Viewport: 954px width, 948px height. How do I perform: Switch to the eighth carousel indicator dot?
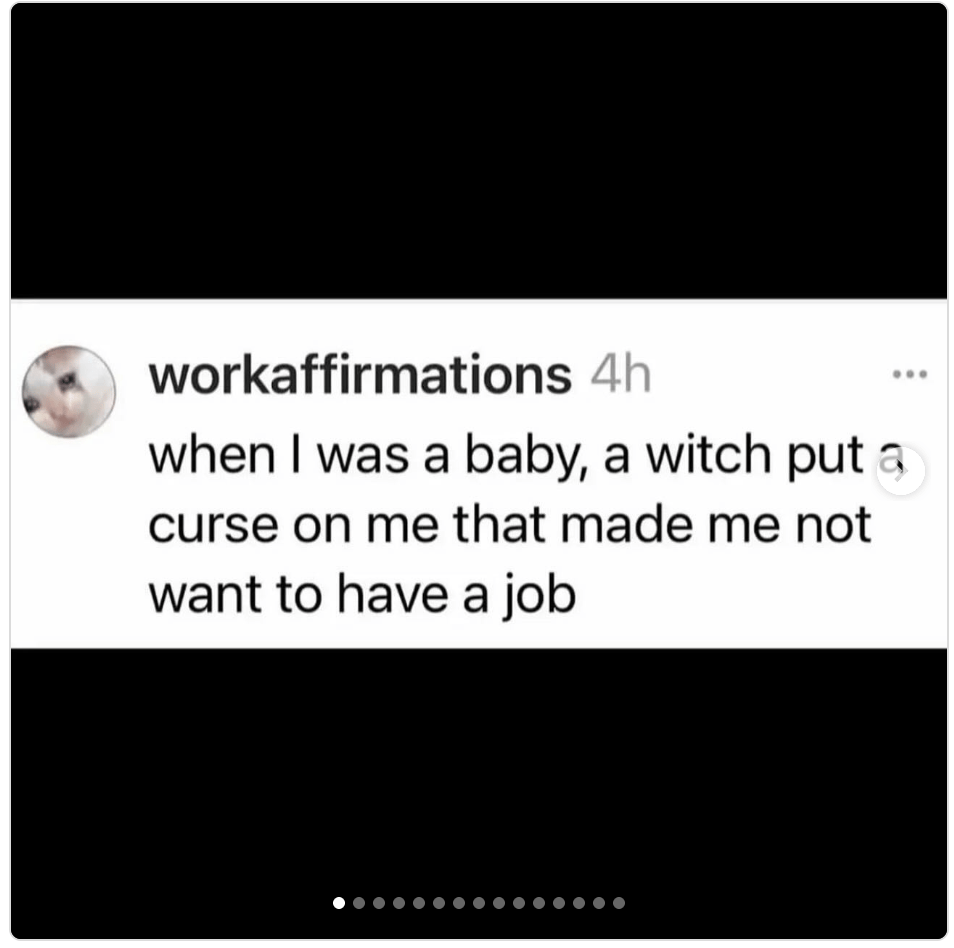[x=479, y=903]
